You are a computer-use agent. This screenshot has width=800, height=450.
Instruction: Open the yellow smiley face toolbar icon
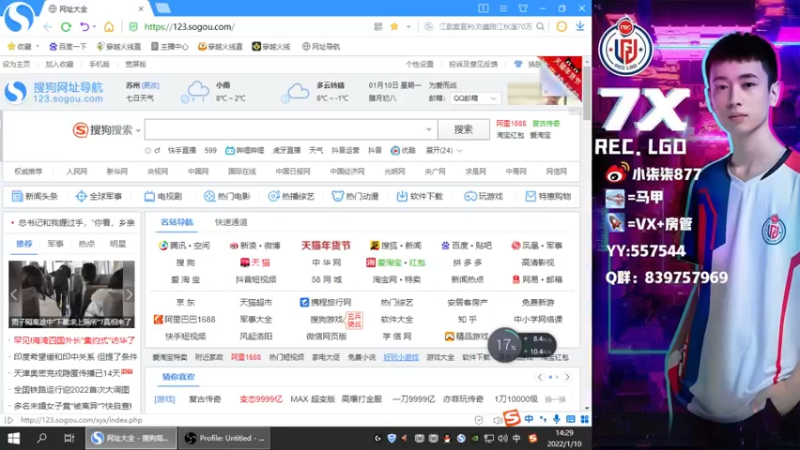pyautogui.click(x=561, y=27)
